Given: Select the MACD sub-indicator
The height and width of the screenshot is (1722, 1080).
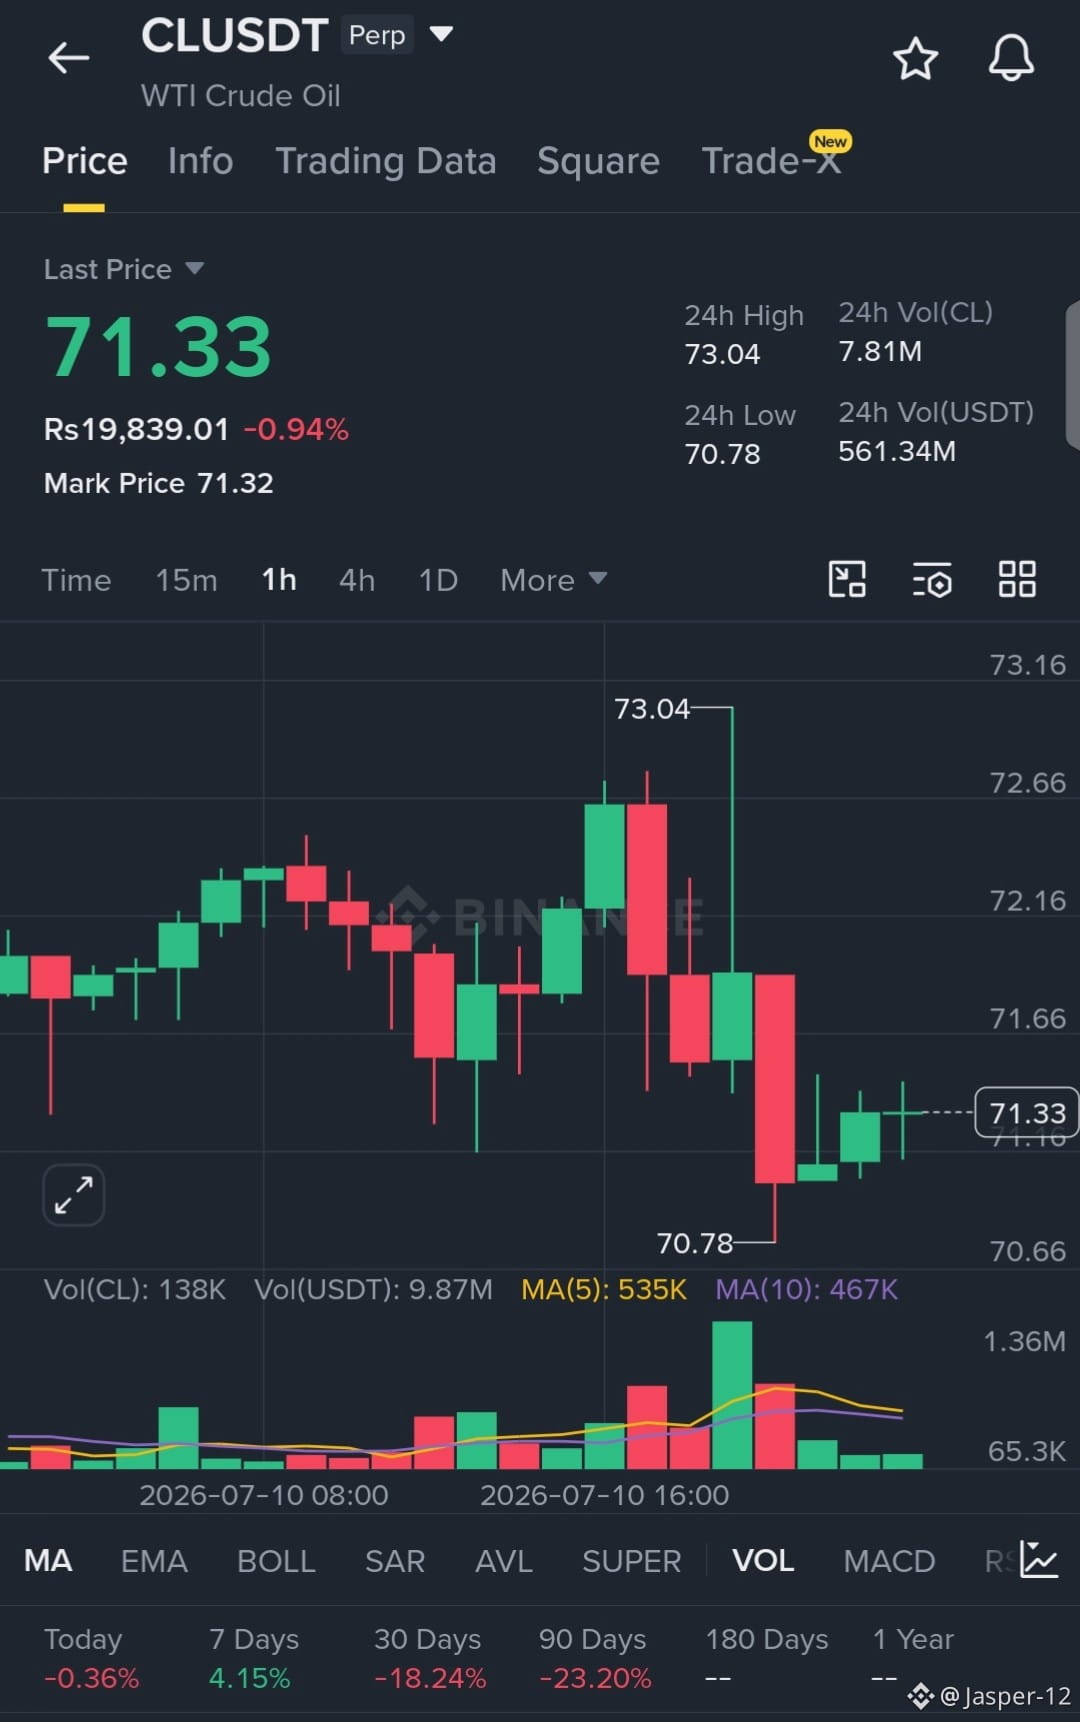Looking at the screenshot, I should tap(889, 1560).
